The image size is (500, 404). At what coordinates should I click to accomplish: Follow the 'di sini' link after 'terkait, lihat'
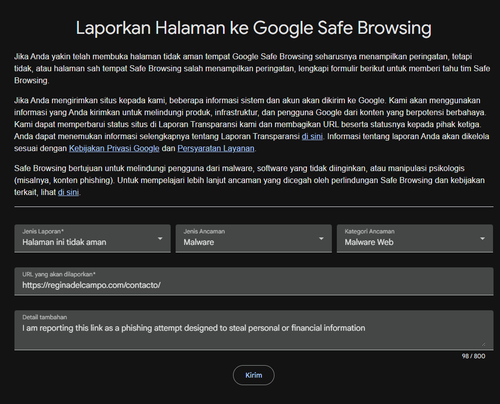coord(68,192)
